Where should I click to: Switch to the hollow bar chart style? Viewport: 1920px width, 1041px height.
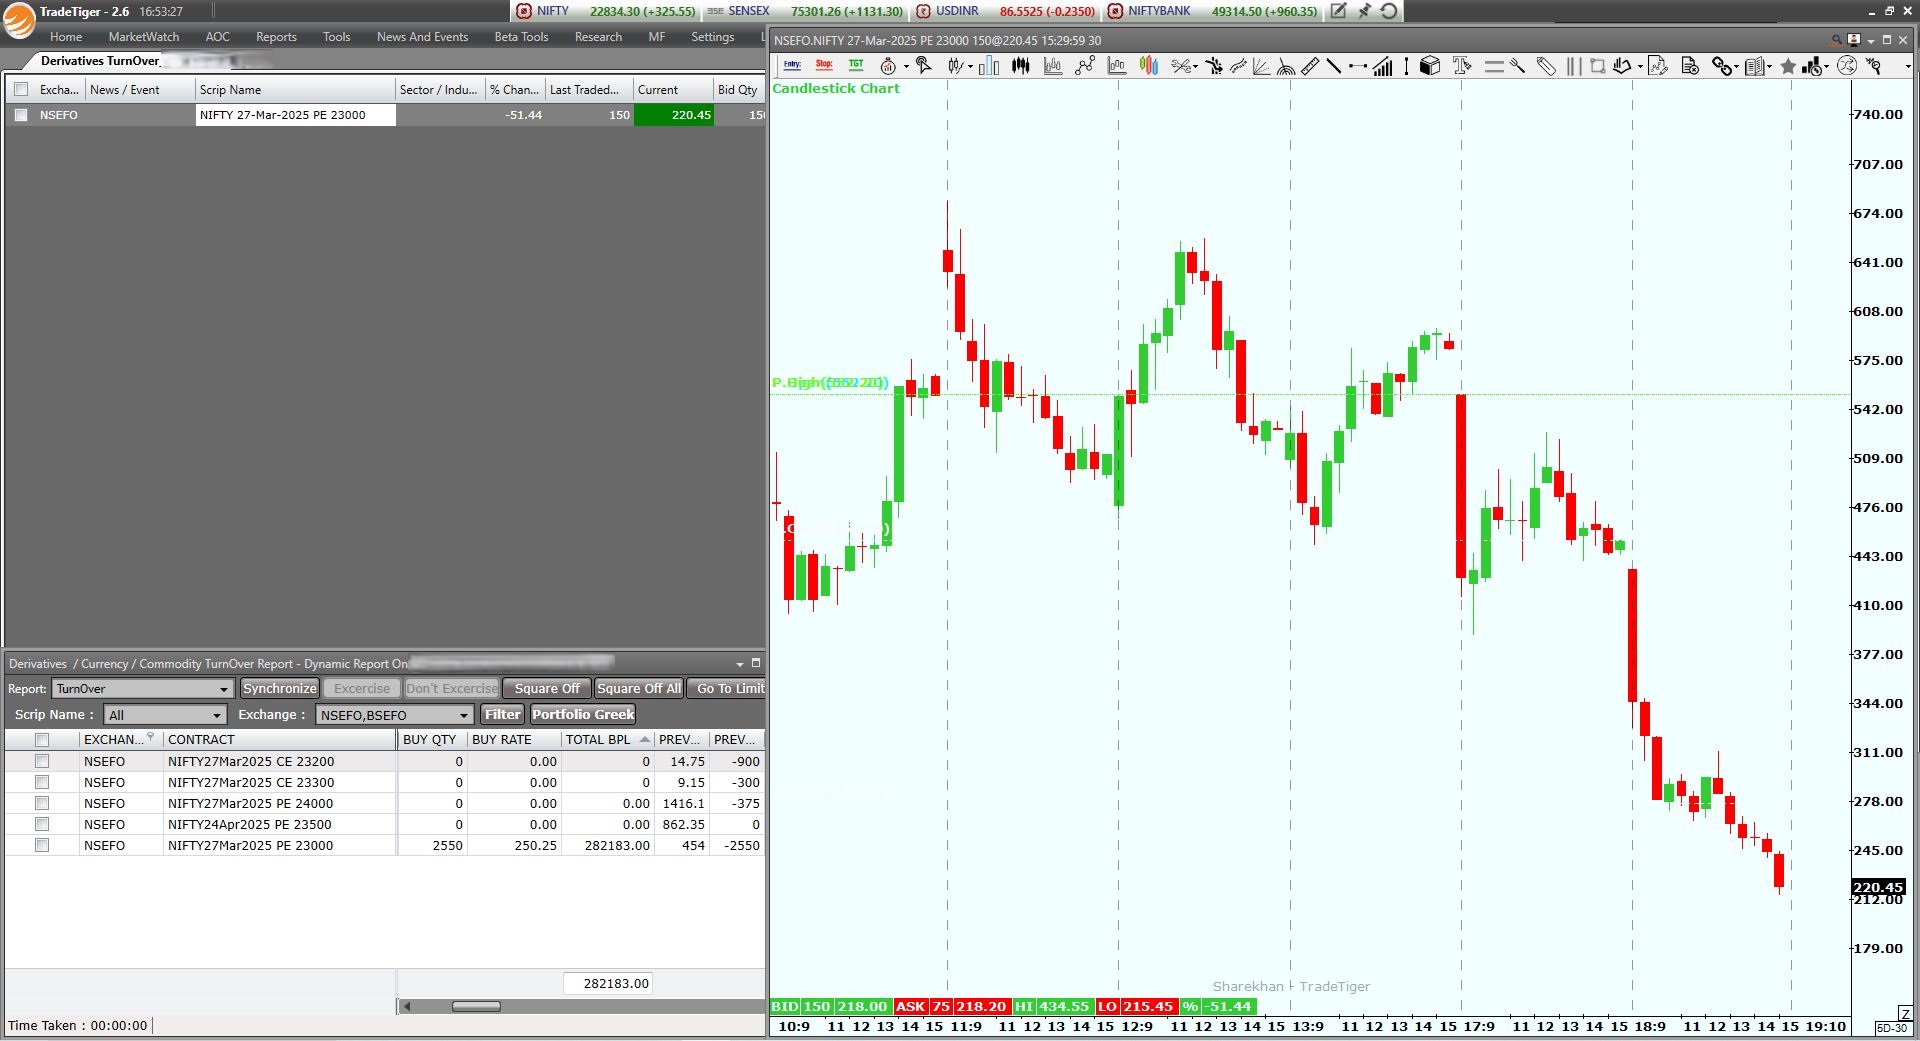pos(989,66)
